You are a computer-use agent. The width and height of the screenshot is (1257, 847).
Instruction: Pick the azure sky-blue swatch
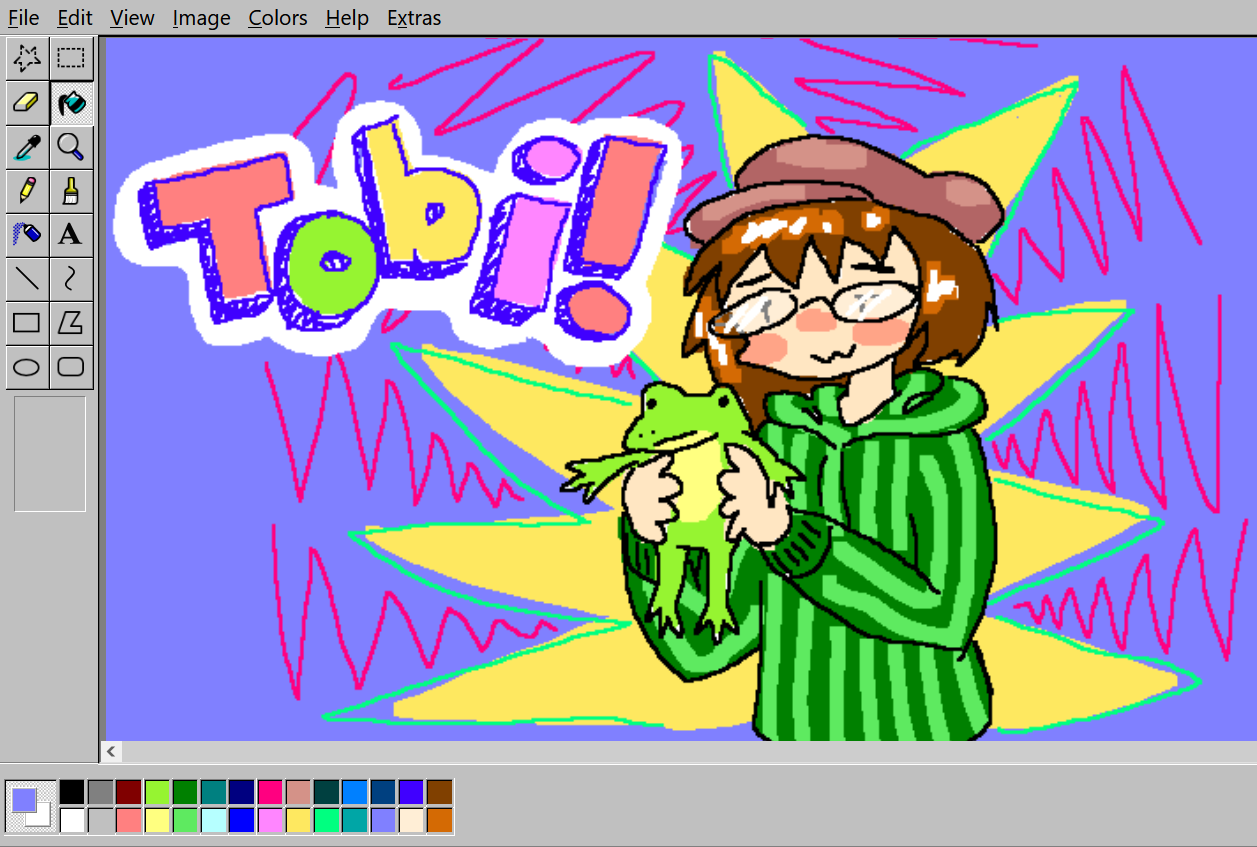[355, 792]
